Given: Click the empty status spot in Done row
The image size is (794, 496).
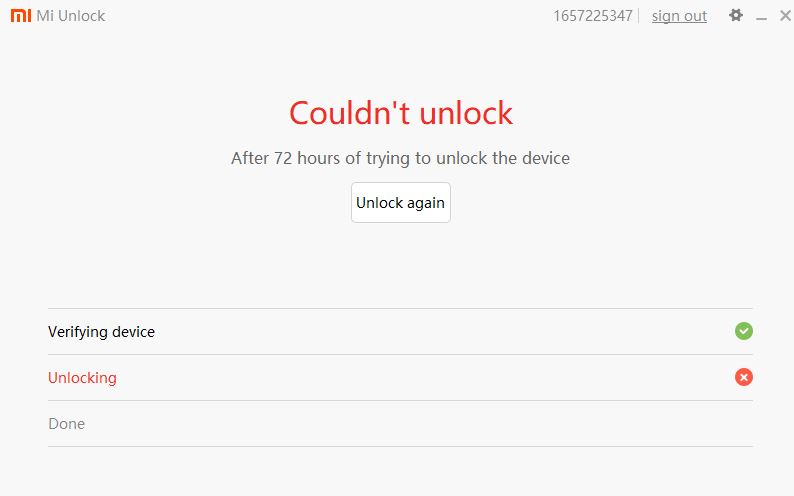Looking at the screenshot, I should click(x=743, y=424).
